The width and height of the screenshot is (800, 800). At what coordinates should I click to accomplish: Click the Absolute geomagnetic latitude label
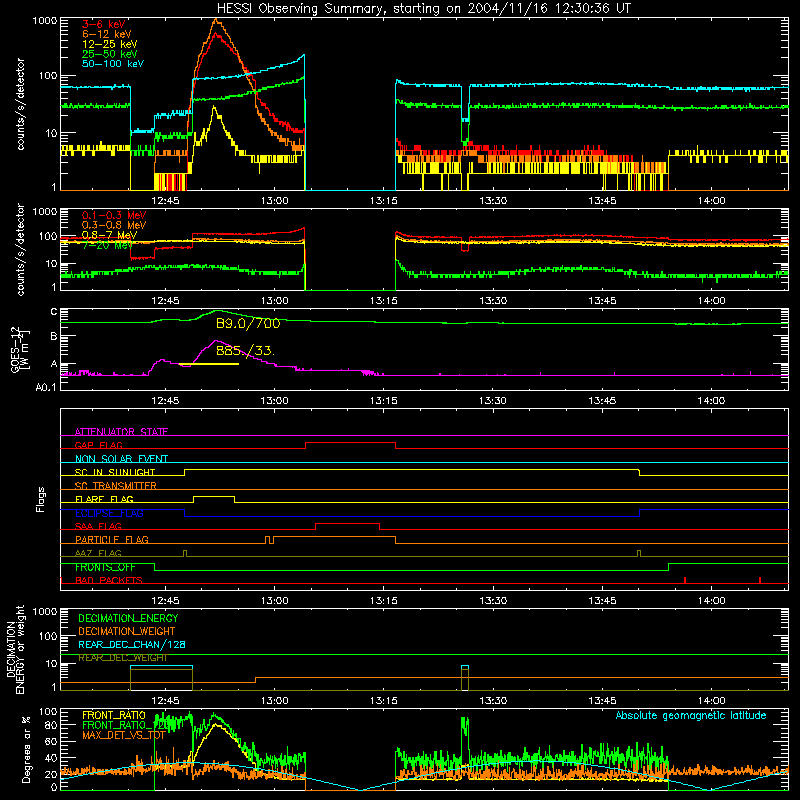(691, 715)
